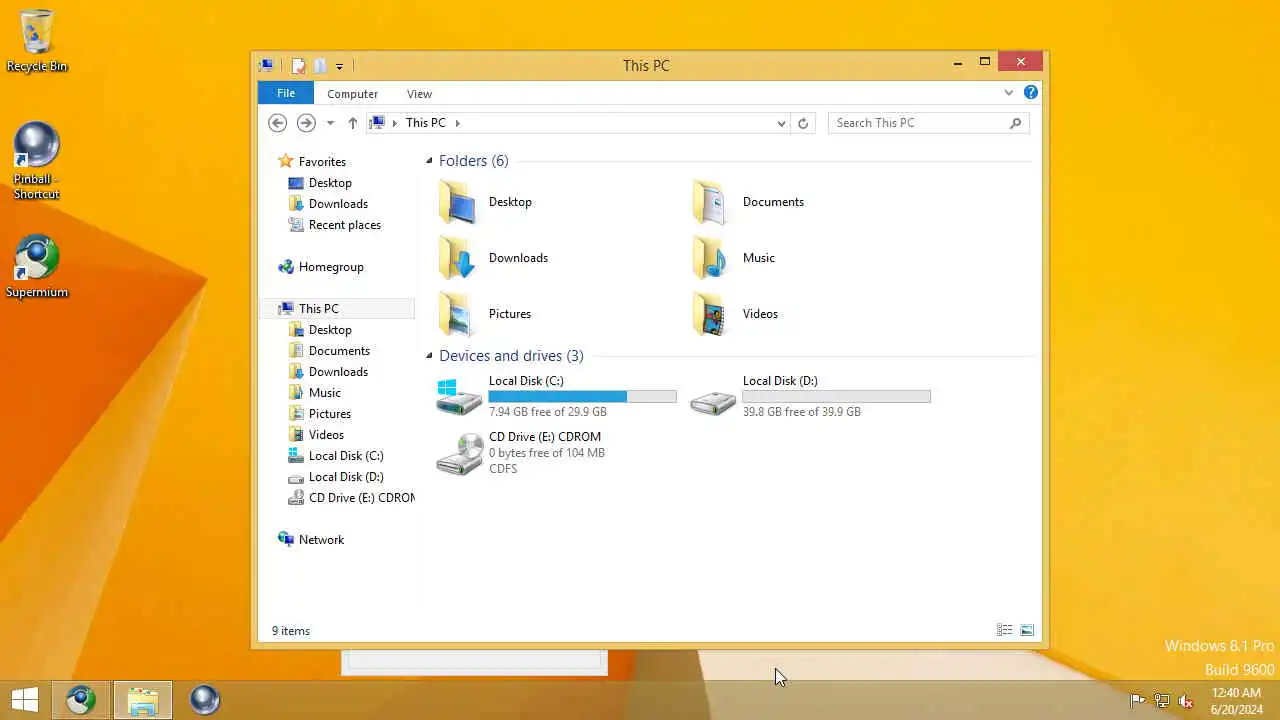Open the Start button
Image resolution: width=1280 pixels, height=720 pixels.
point(25,700)
